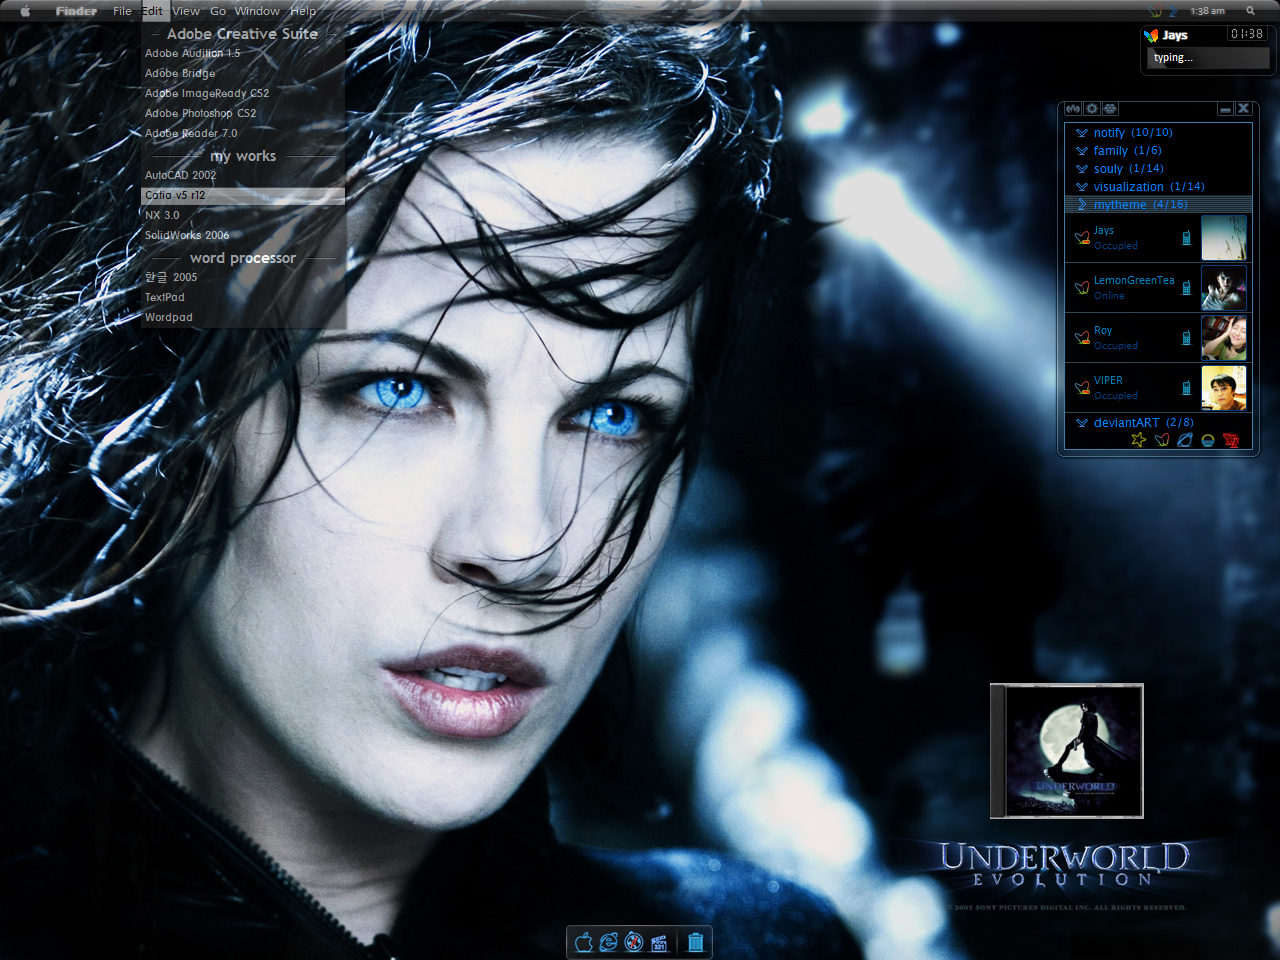Screen dimensions: 1280x960
Task: Open the Window menu in the menu bar
Action: click(257, 11)
